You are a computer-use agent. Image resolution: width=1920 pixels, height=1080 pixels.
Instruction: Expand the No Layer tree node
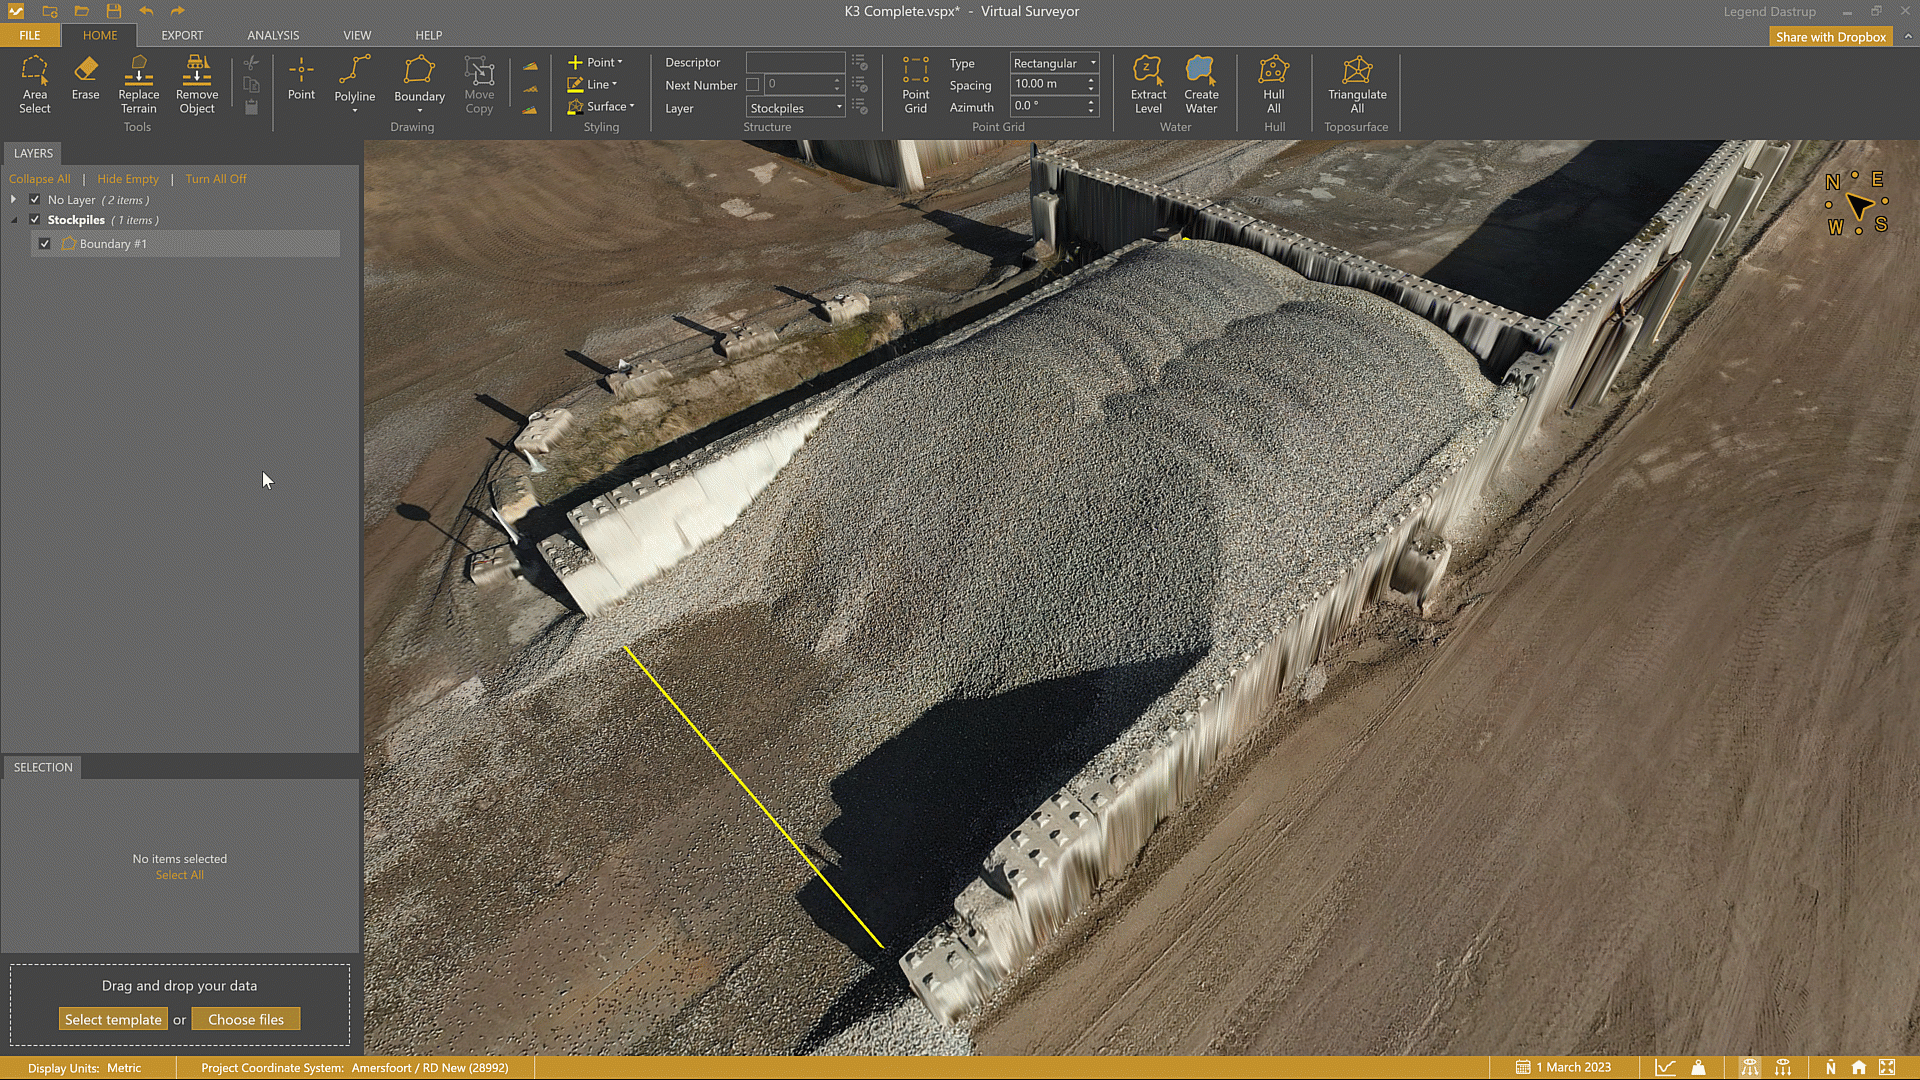click(x=14, y=200)
